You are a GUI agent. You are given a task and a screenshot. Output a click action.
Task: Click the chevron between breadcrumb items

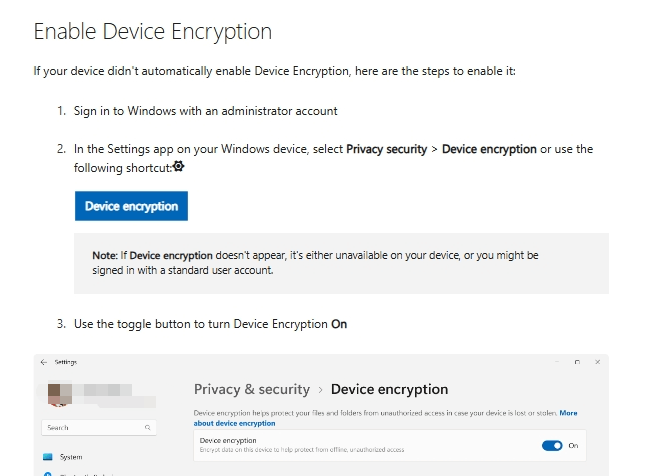click(320, 390)
